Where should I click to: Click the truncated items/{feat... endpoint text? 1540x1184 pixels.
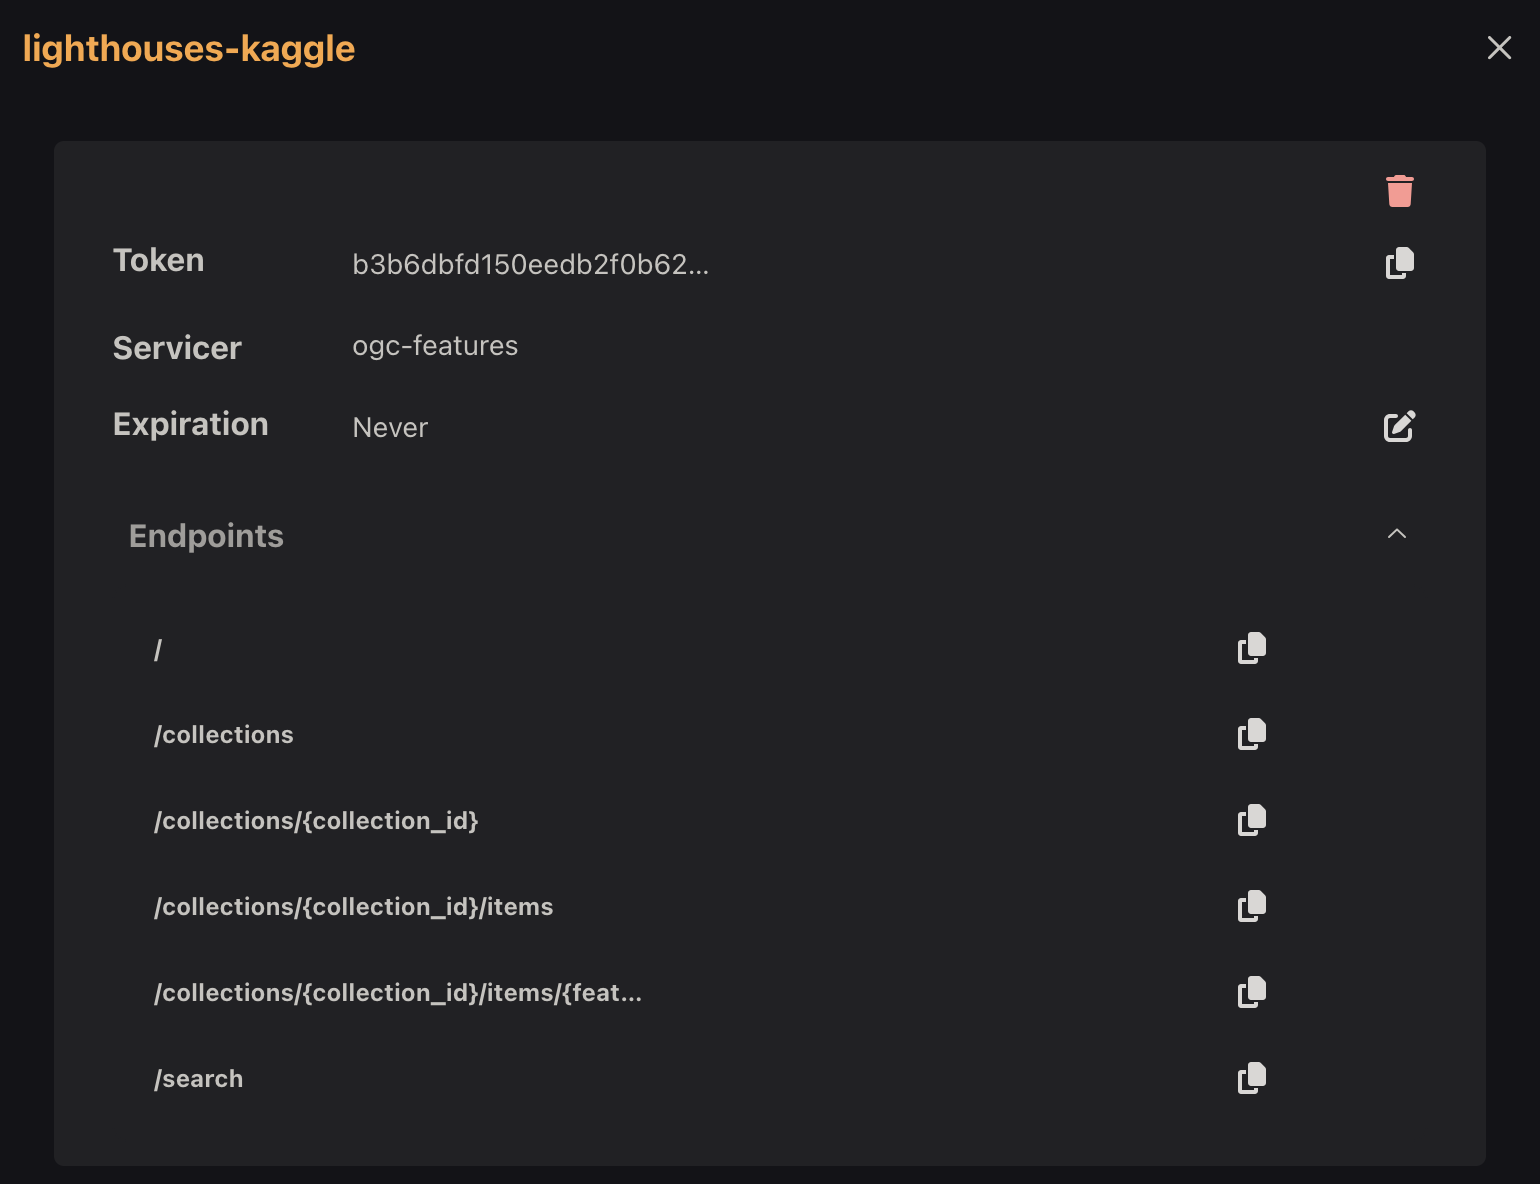[x=398, y=993]
